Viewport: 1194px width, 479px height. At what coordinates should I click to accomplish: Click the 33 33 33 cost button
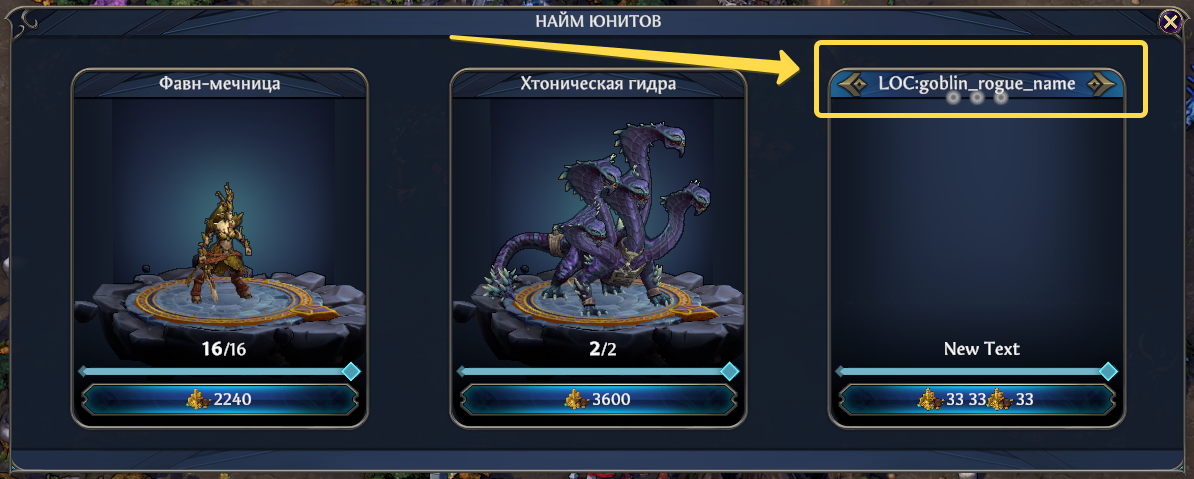pos(977,399)
